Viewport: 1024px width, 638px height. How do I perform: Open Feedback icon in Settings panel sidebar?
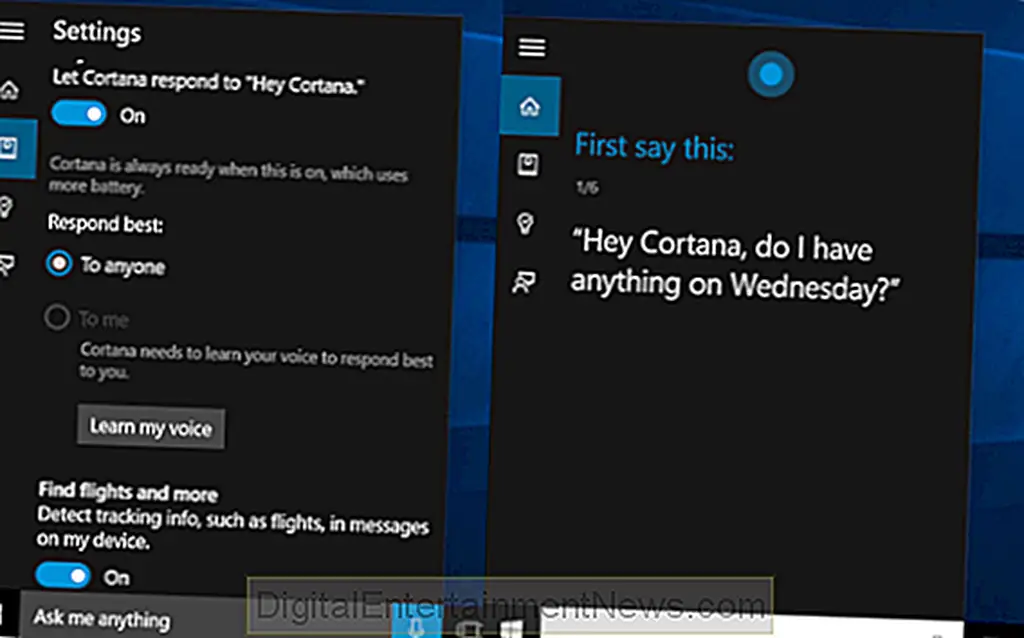click(7, 264)
